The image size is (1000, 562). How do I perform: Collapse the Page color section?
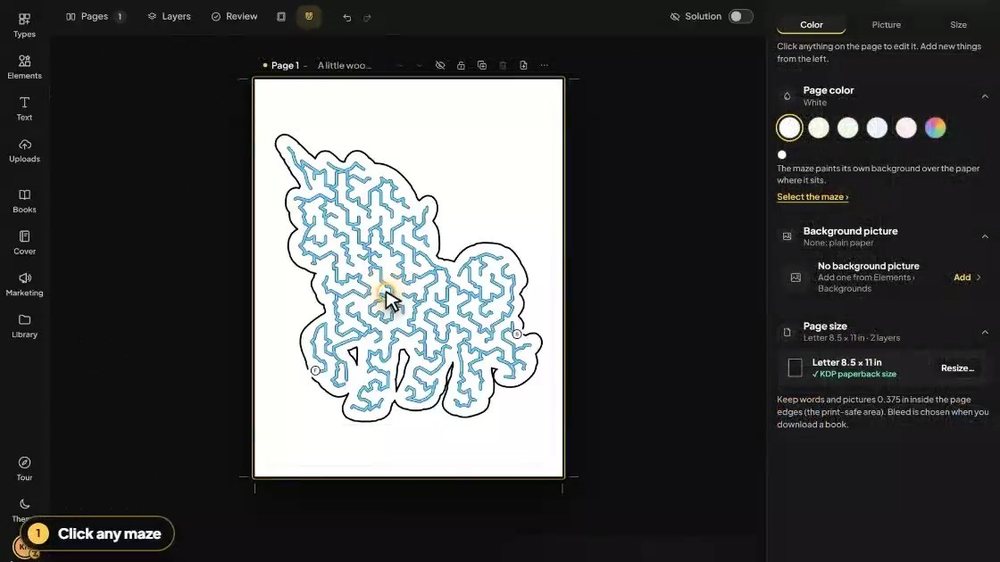(x=985, y=96)
